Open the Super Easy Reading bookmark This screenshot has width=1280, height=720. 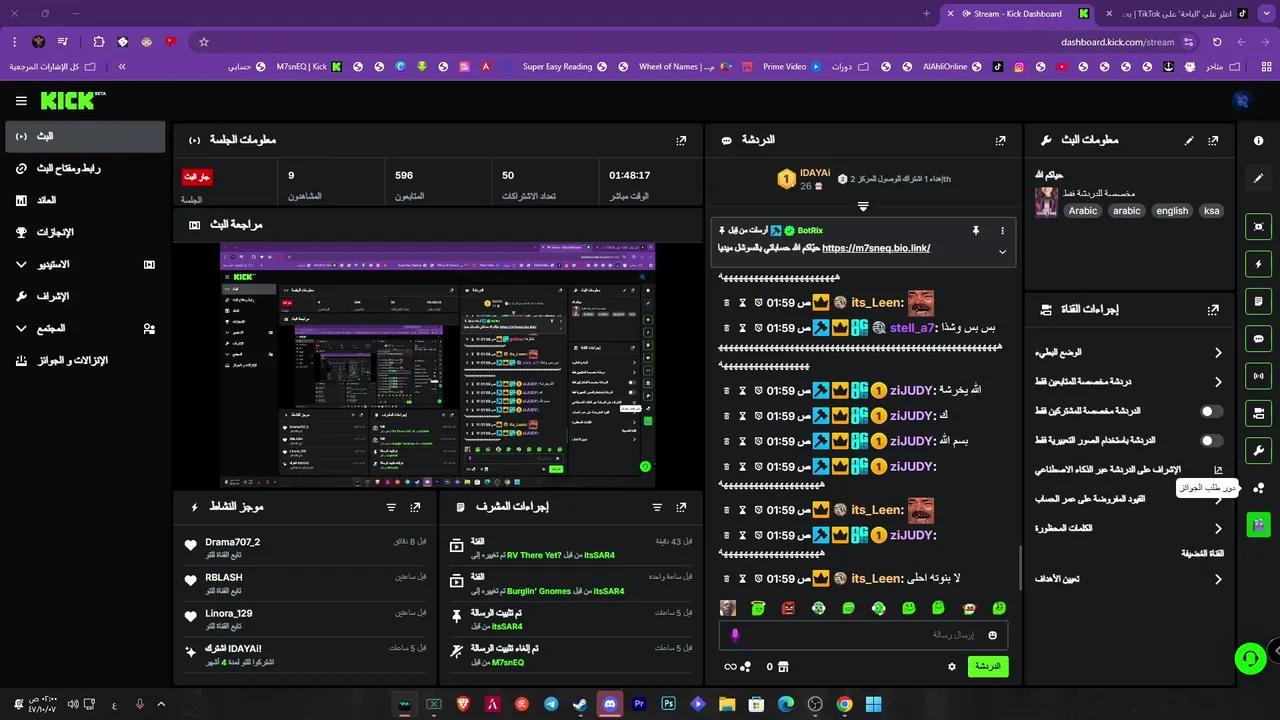coord(566,67)
